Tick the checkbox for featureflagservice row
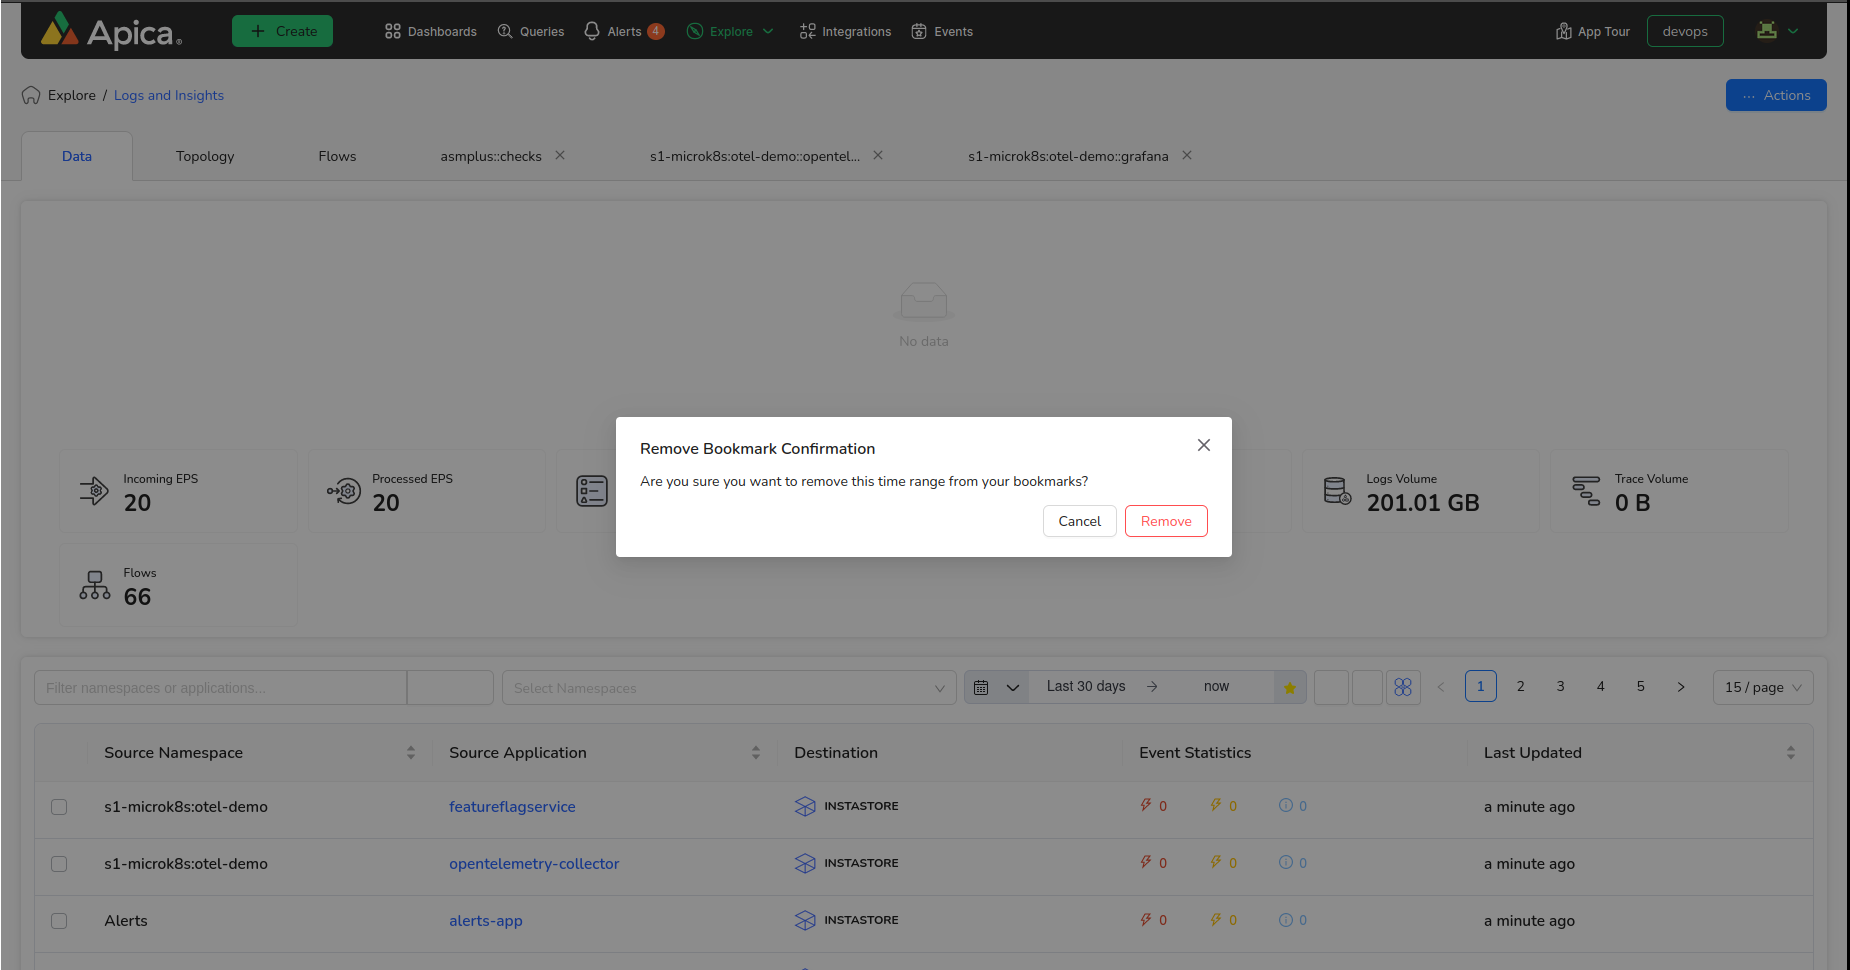Viewport: 1850px width, 970px height. coord(59,807)
